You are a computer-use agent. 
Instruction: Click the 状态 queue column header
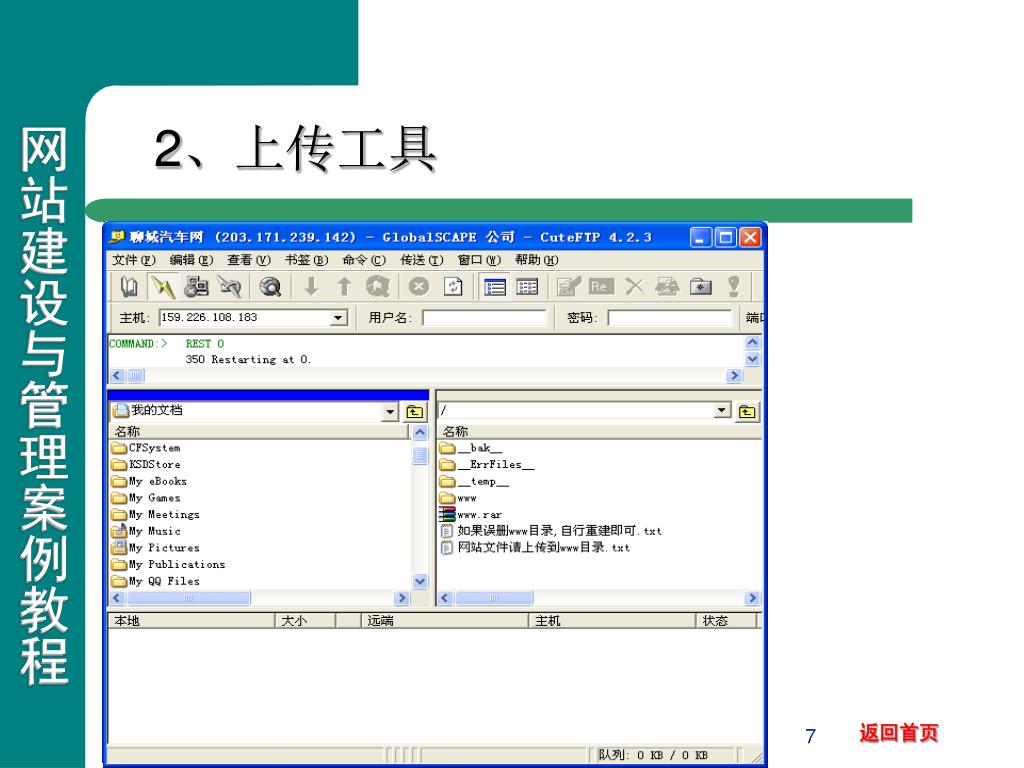(726, 620)
